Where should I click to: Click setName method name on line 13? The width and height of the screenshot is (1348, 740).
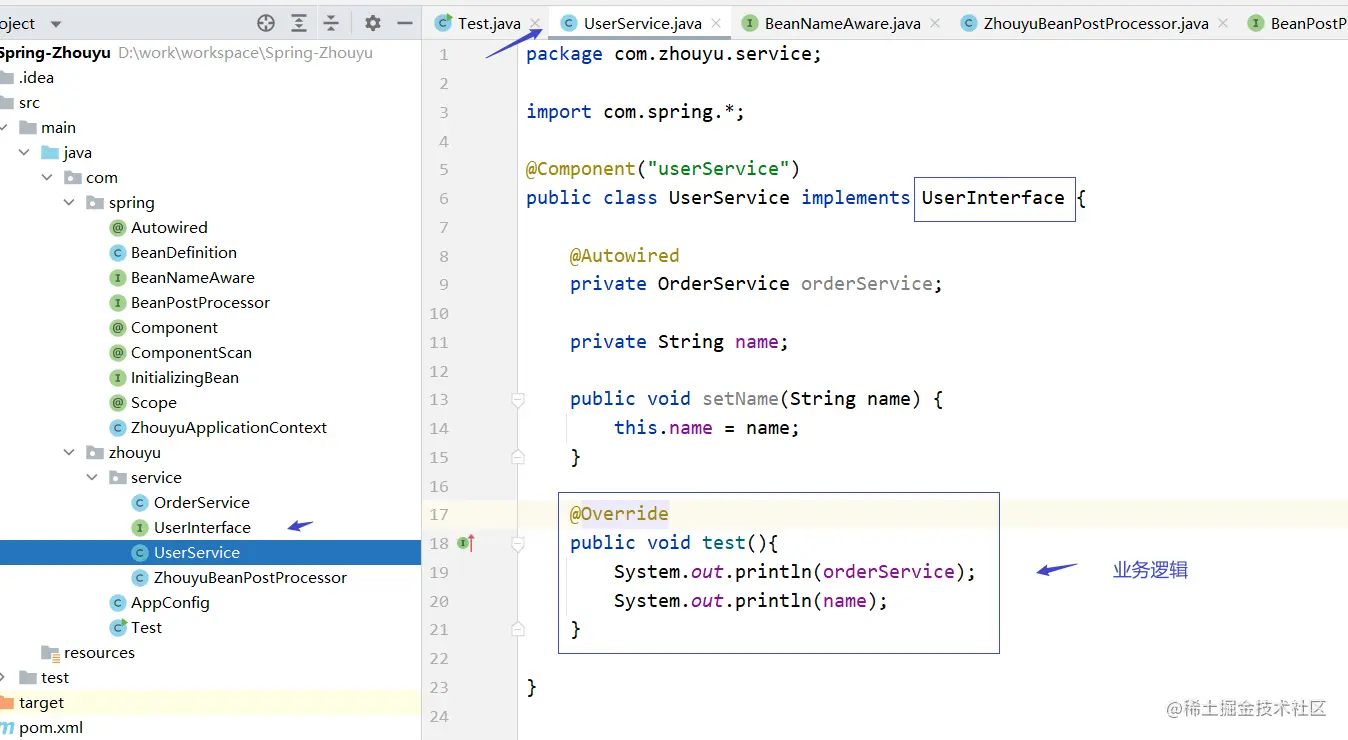[740, 399]
